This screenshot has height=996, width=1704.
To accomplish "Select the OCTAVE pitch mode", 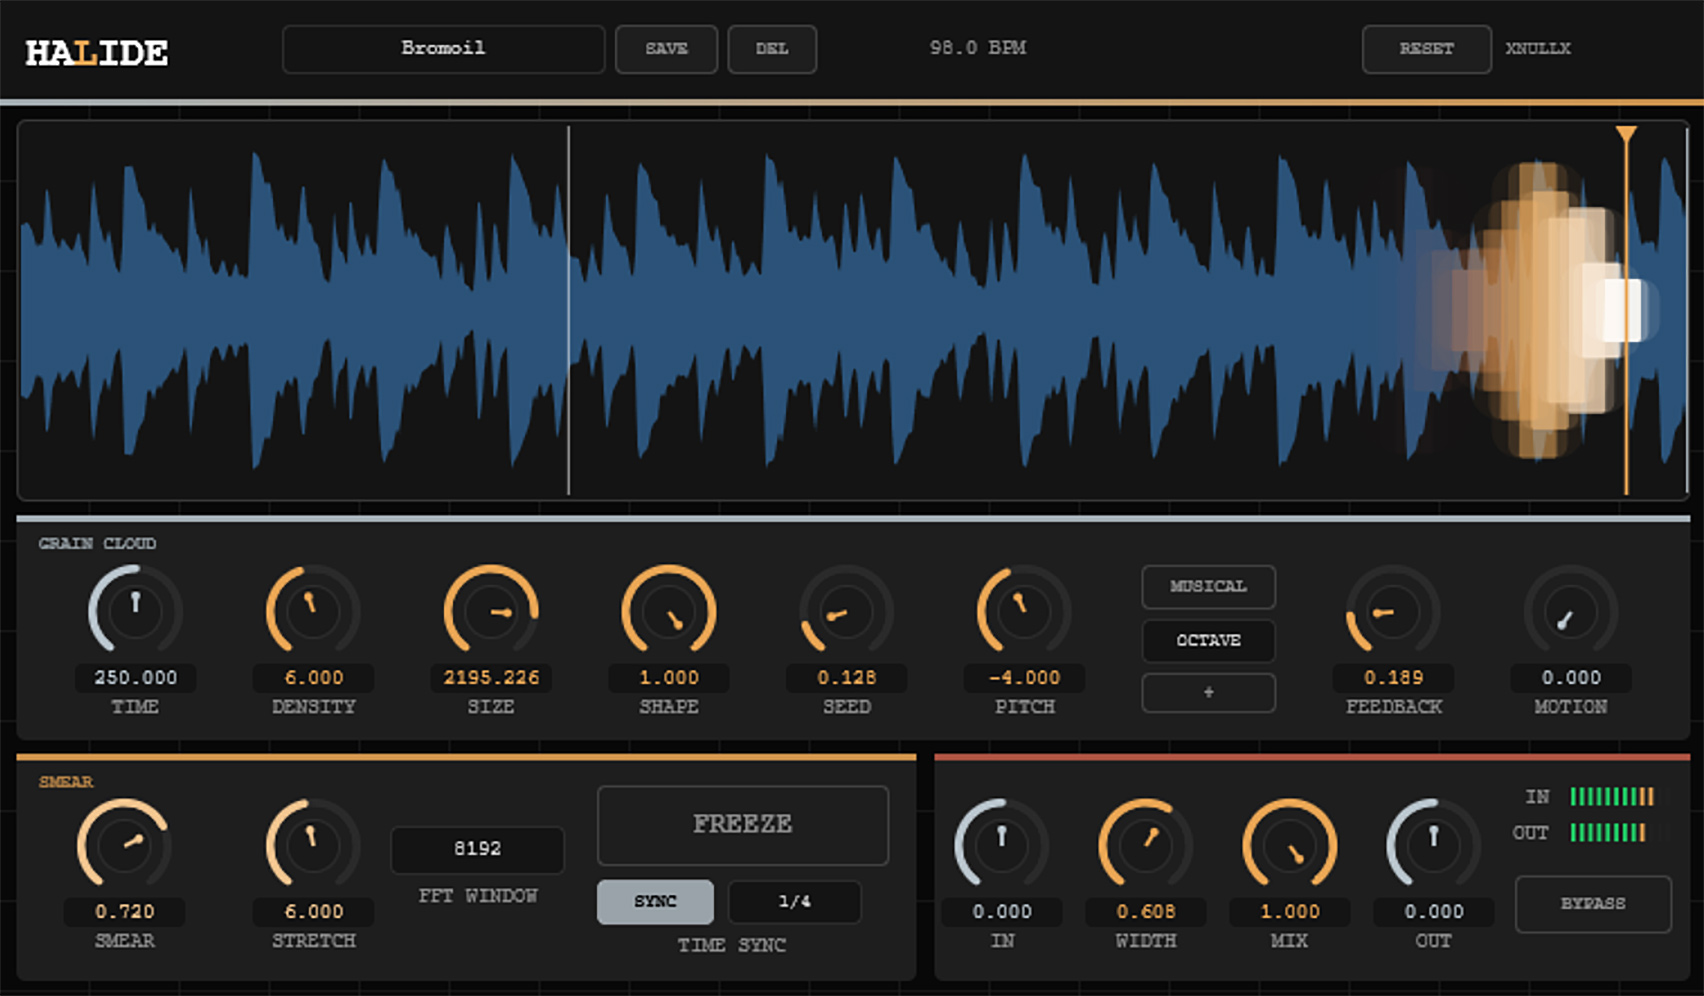I will point(1208,640).
